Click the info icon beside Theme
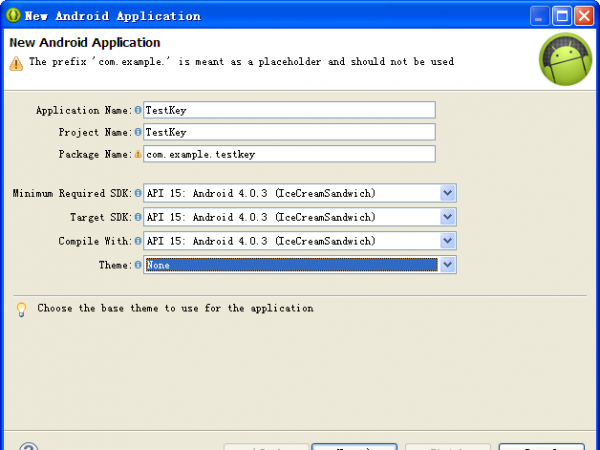Image resolution: width=600 pixels, height=450 pixels. (x=138, y=265)
